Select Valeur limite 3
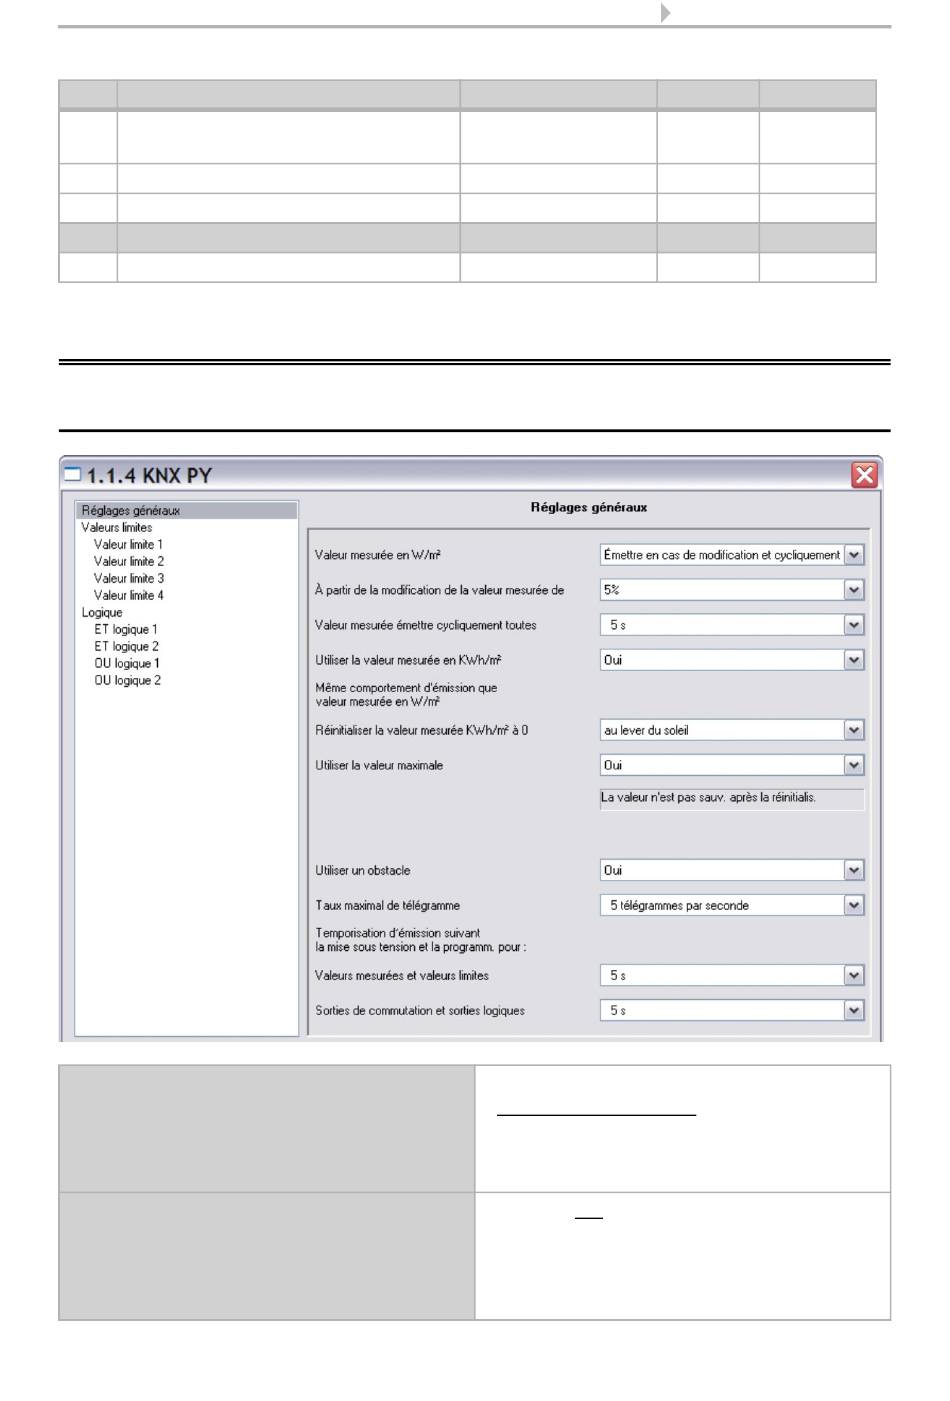 pos(129,578)
